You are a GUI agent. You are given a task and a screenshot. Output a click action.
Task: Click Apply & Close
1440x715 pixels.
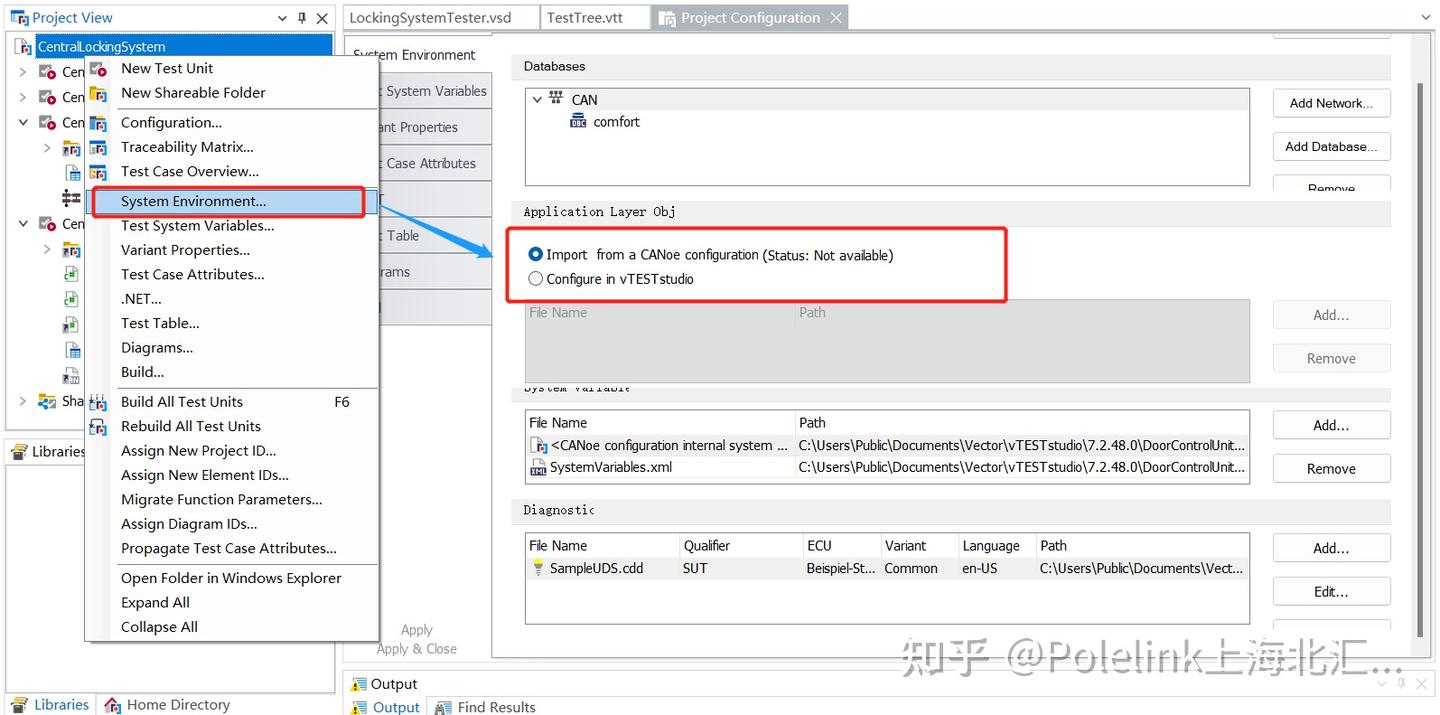[417, 648]
